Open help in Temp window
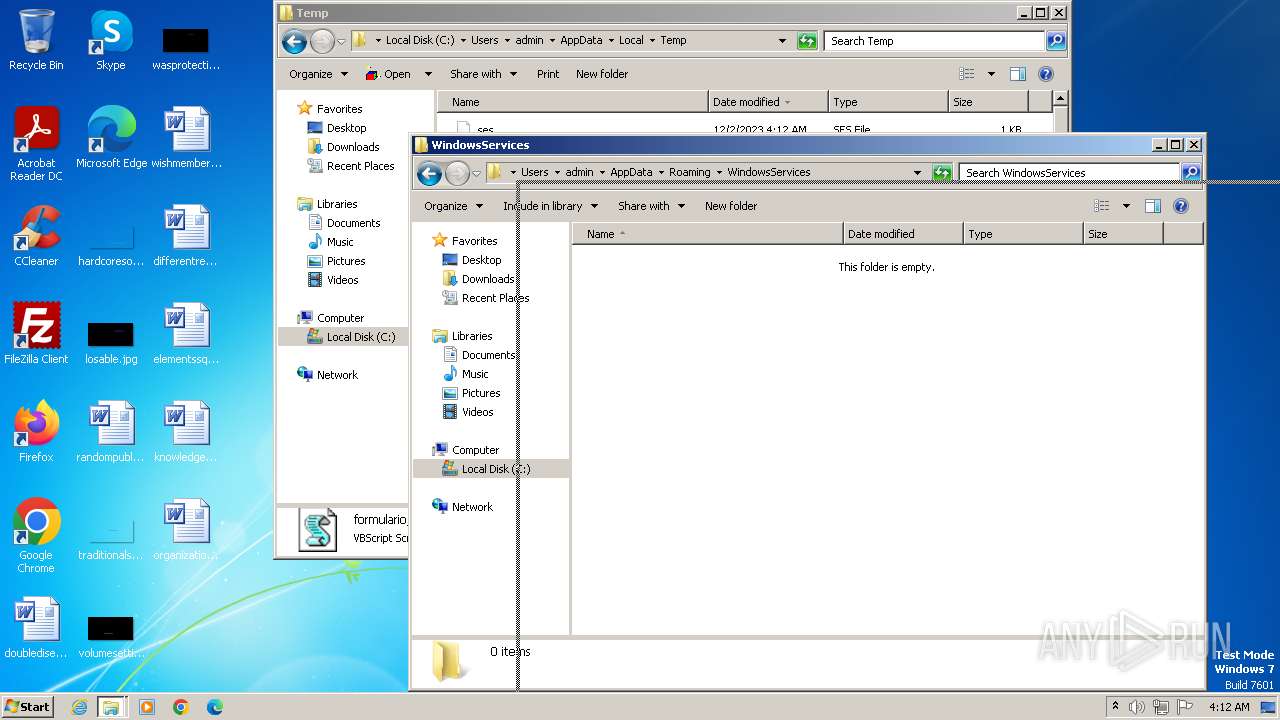1280x720 pixels. [x=1045, y=74]
